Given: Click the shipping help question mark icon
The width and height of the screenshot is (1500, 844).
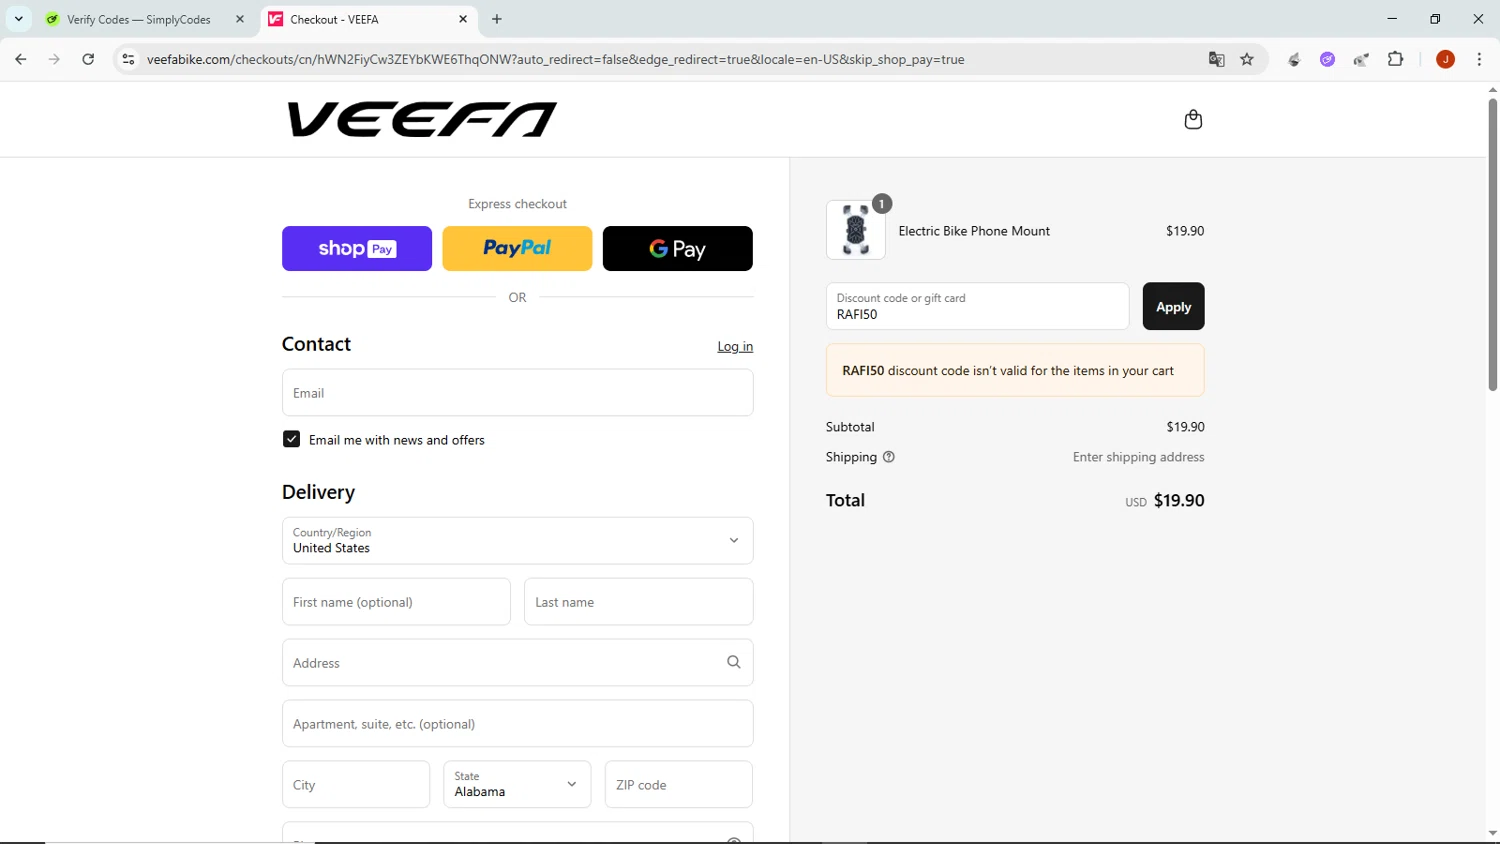Looking at the screenshot, I should click(x=889, y=457).
